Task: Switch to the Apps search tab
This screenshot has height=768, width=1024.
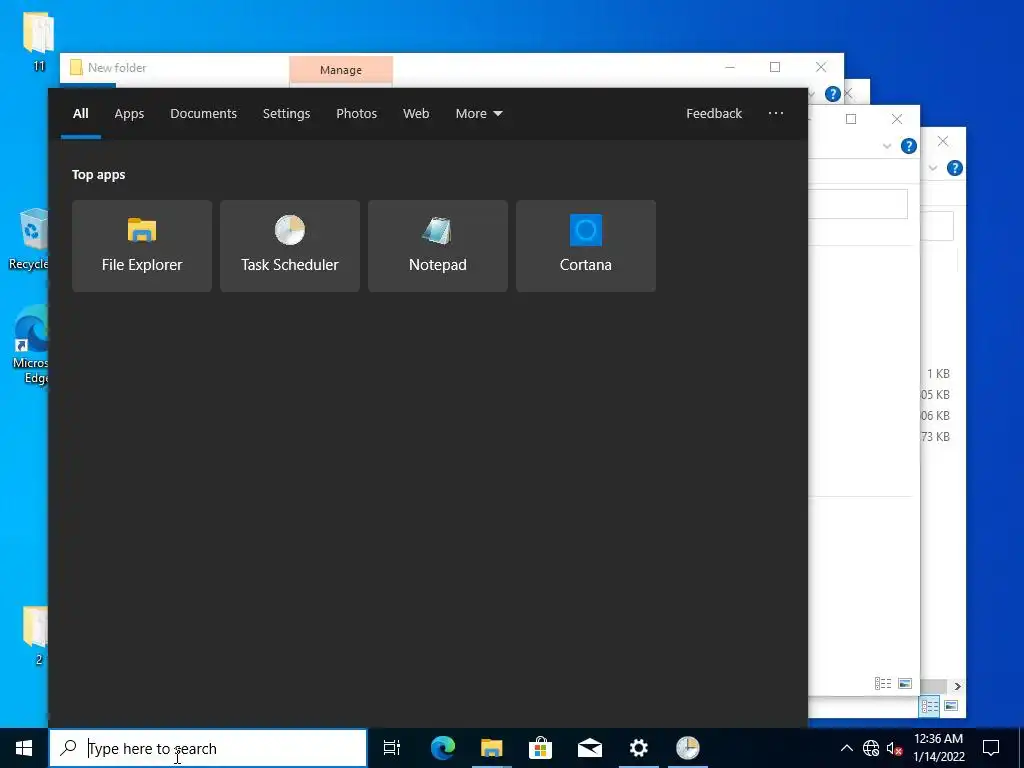Action: click(129, 114)
